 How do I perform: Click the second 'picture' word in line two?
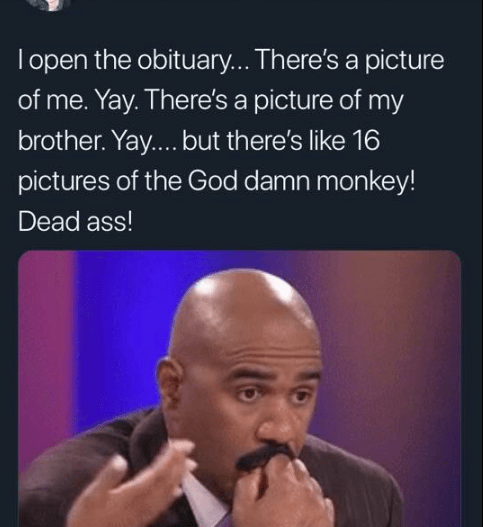click(292, 101)
